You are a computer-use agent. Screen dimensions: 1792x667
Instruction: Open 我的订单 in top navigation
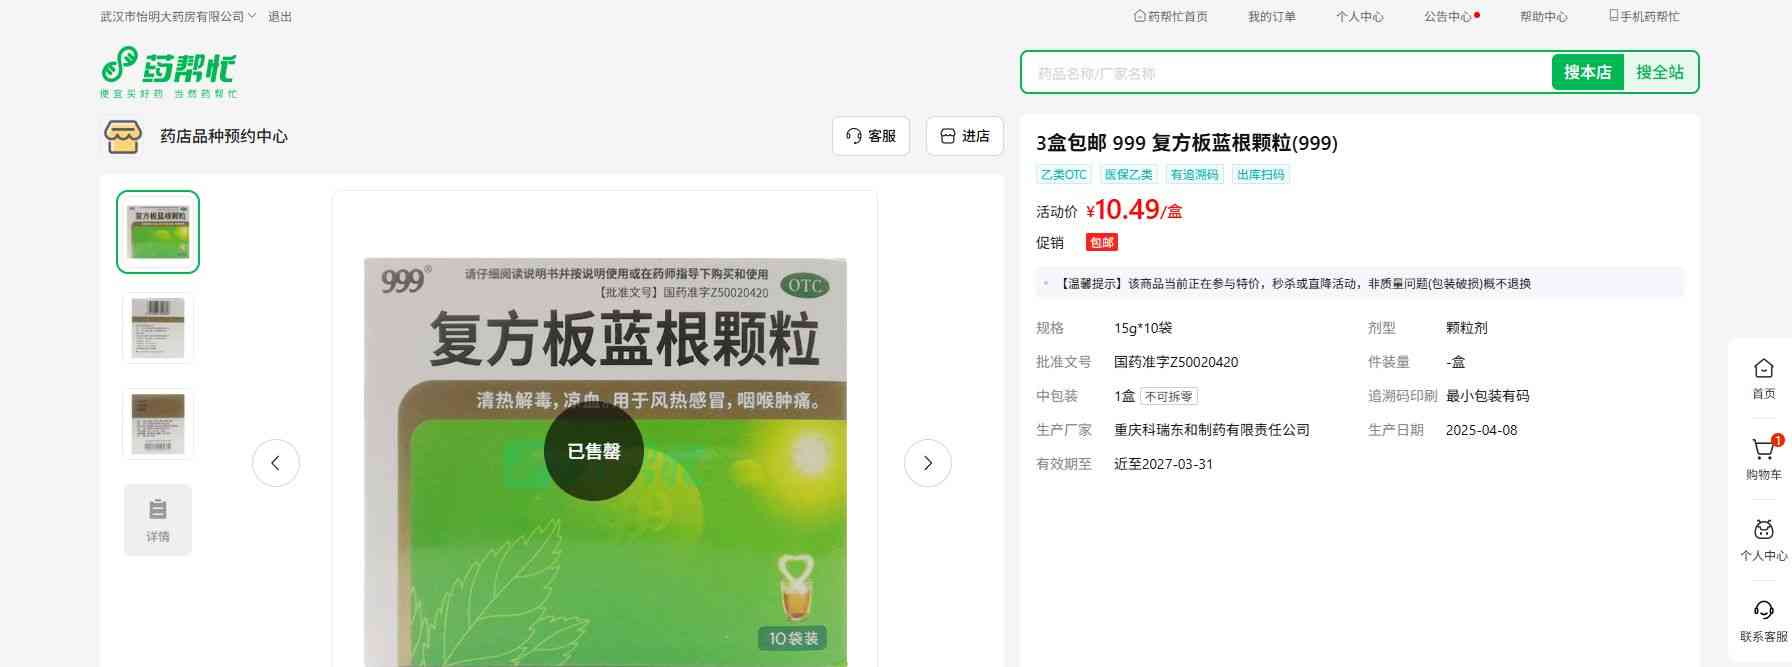1271,16
